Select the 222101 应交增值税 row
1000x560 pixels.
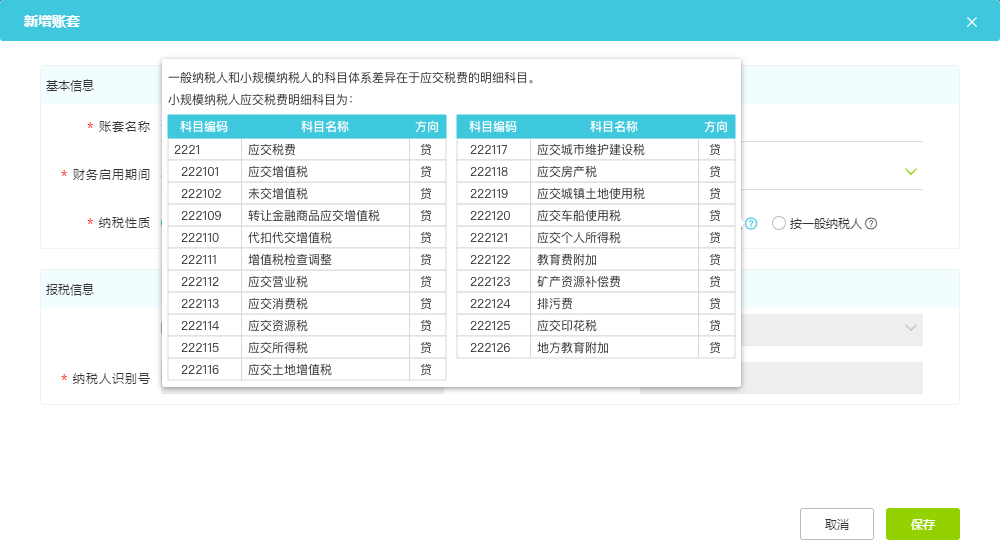tap(307, 172)
